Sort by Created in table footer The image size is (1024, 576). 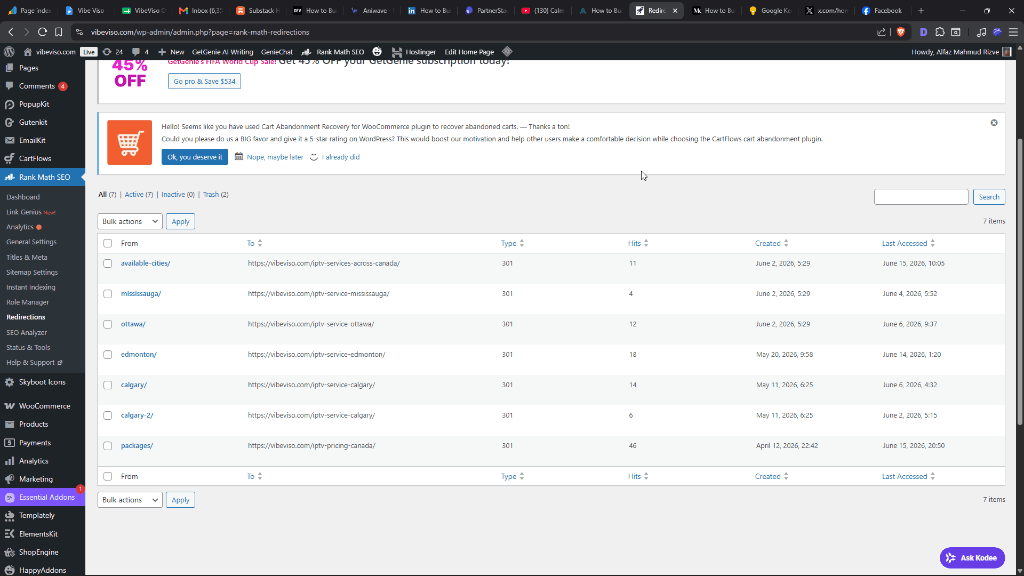point(771,476)
